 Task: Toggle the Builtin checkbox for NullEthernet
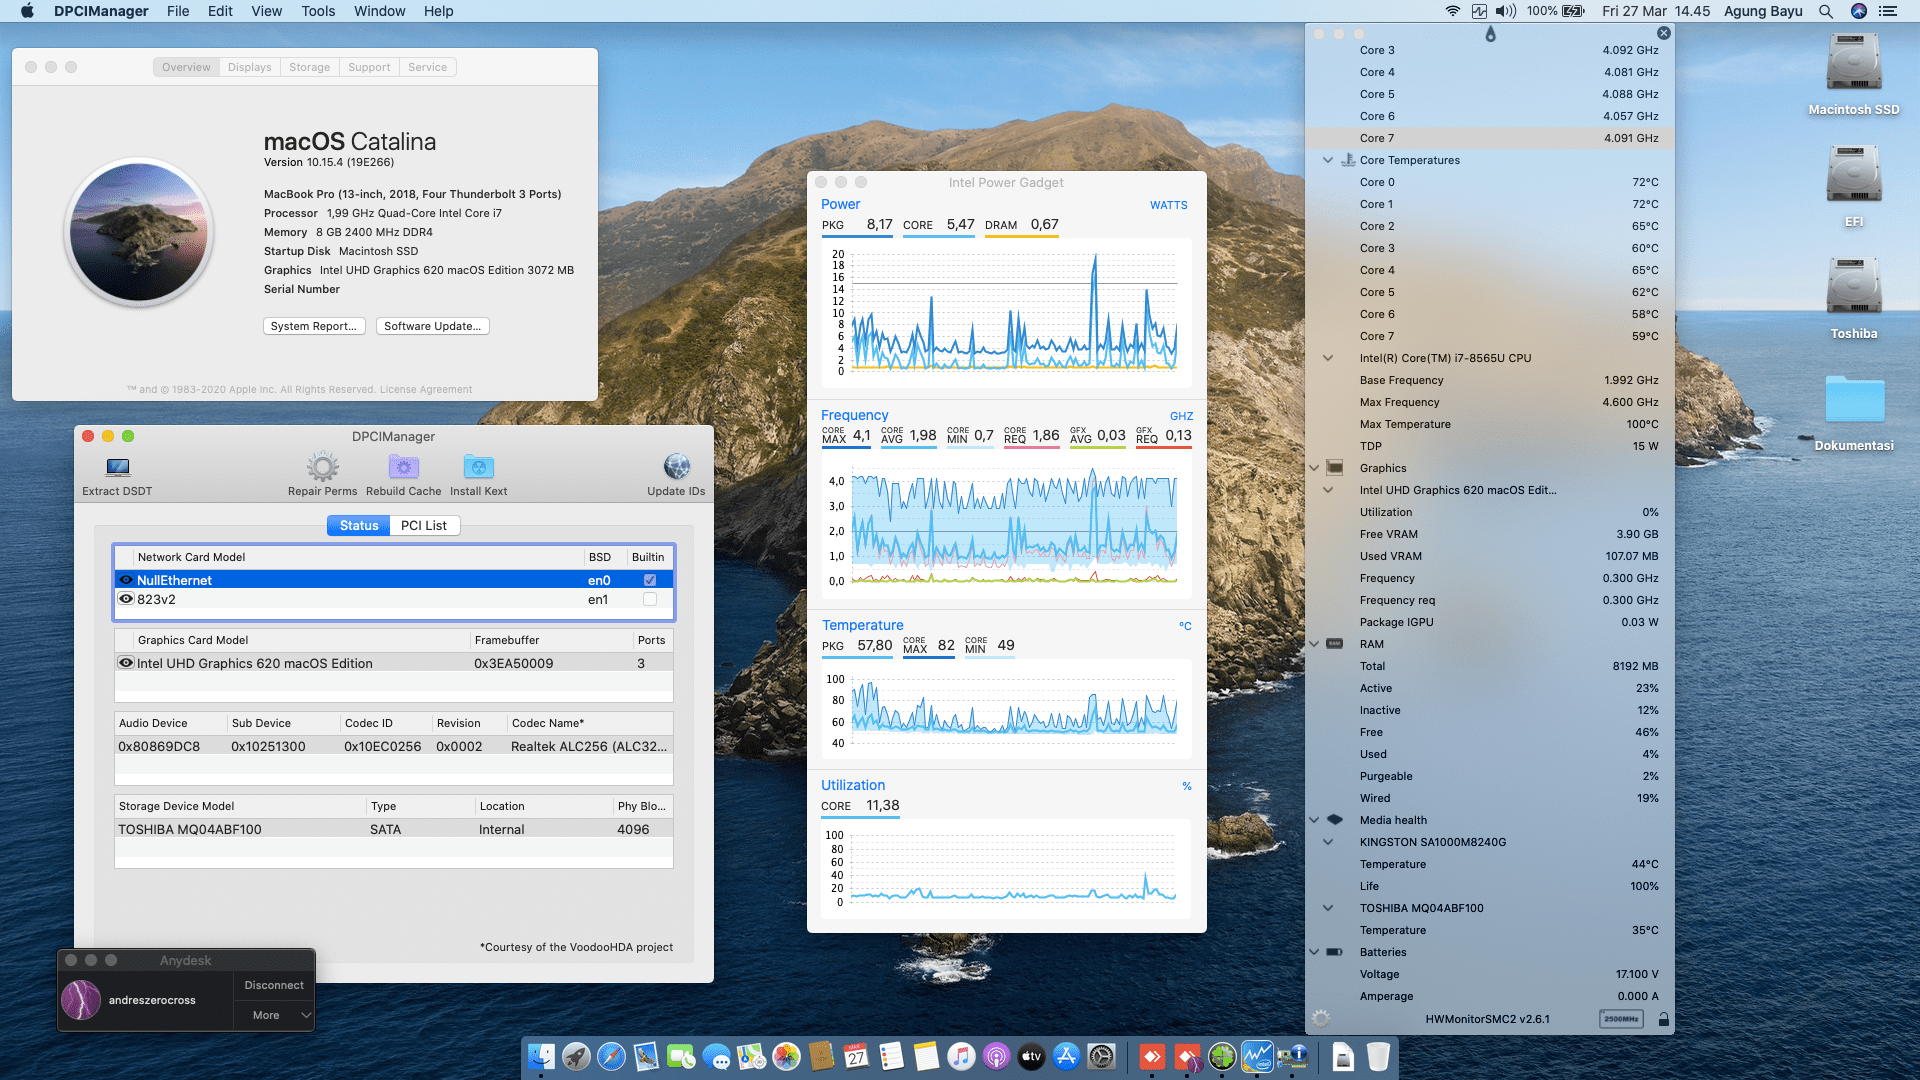(650, 580)
